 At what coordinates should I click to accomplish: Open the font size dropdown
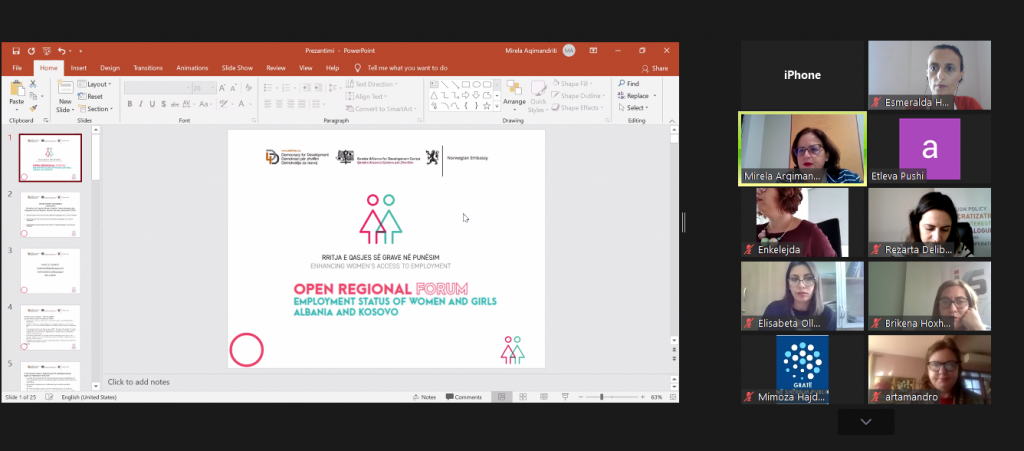click(x=213, y=87)
